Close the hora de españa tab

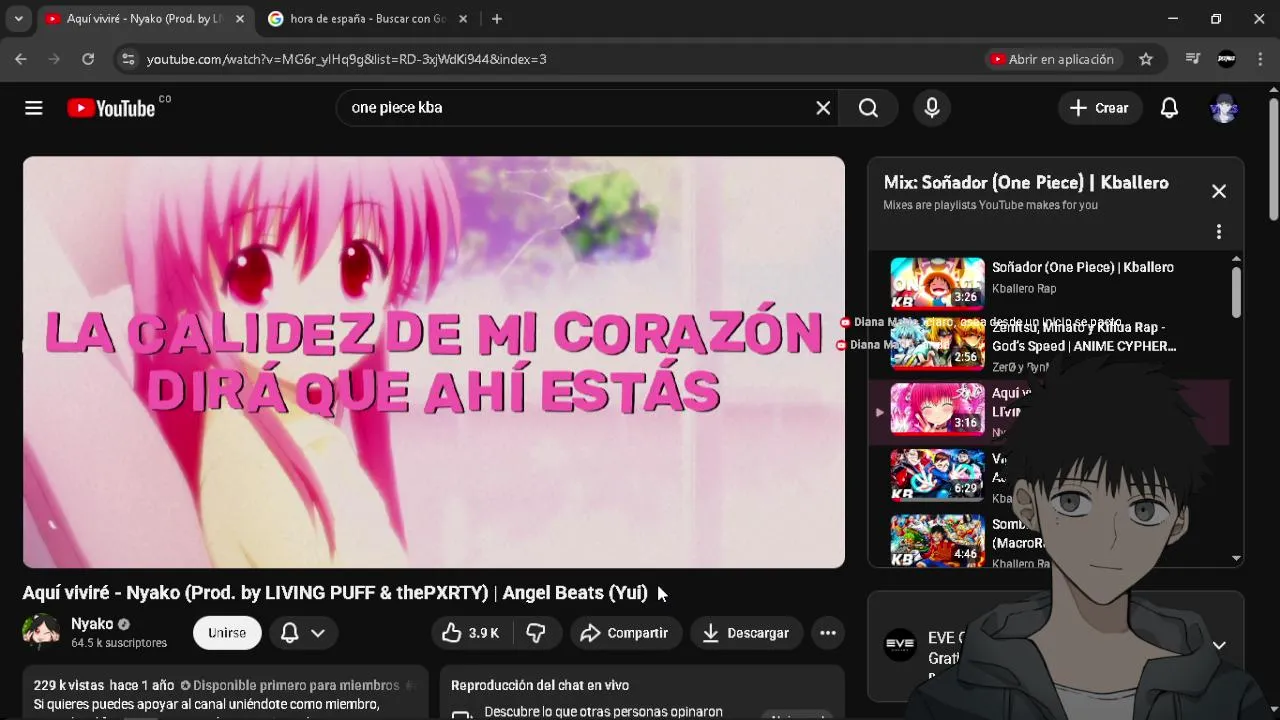[x=463, y=19]
